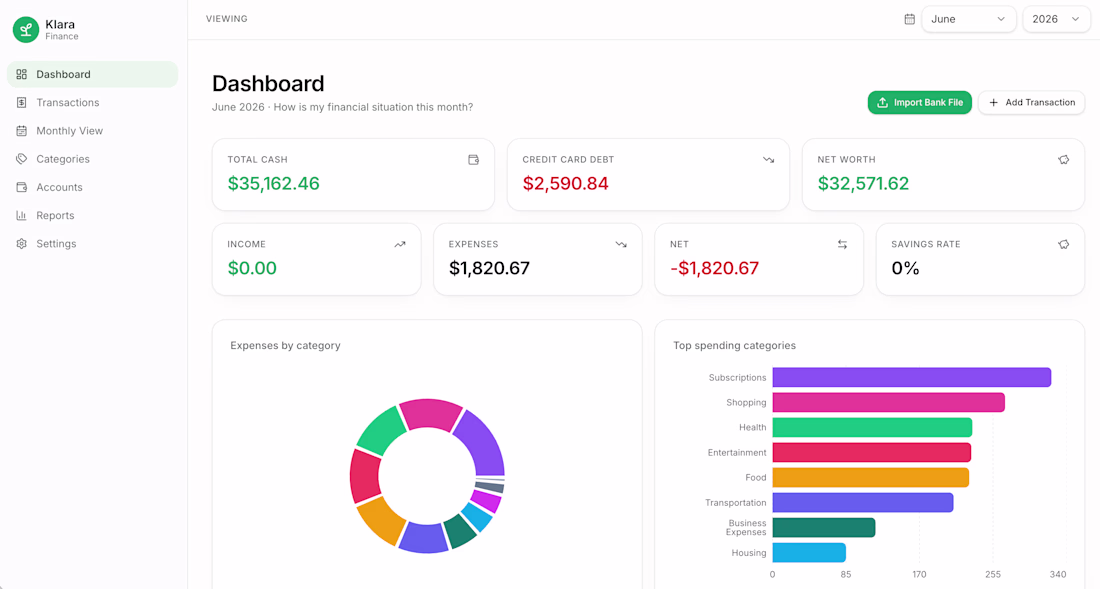
Task: Click the Transportation label in bar chart
Action: tap(735, 503)
